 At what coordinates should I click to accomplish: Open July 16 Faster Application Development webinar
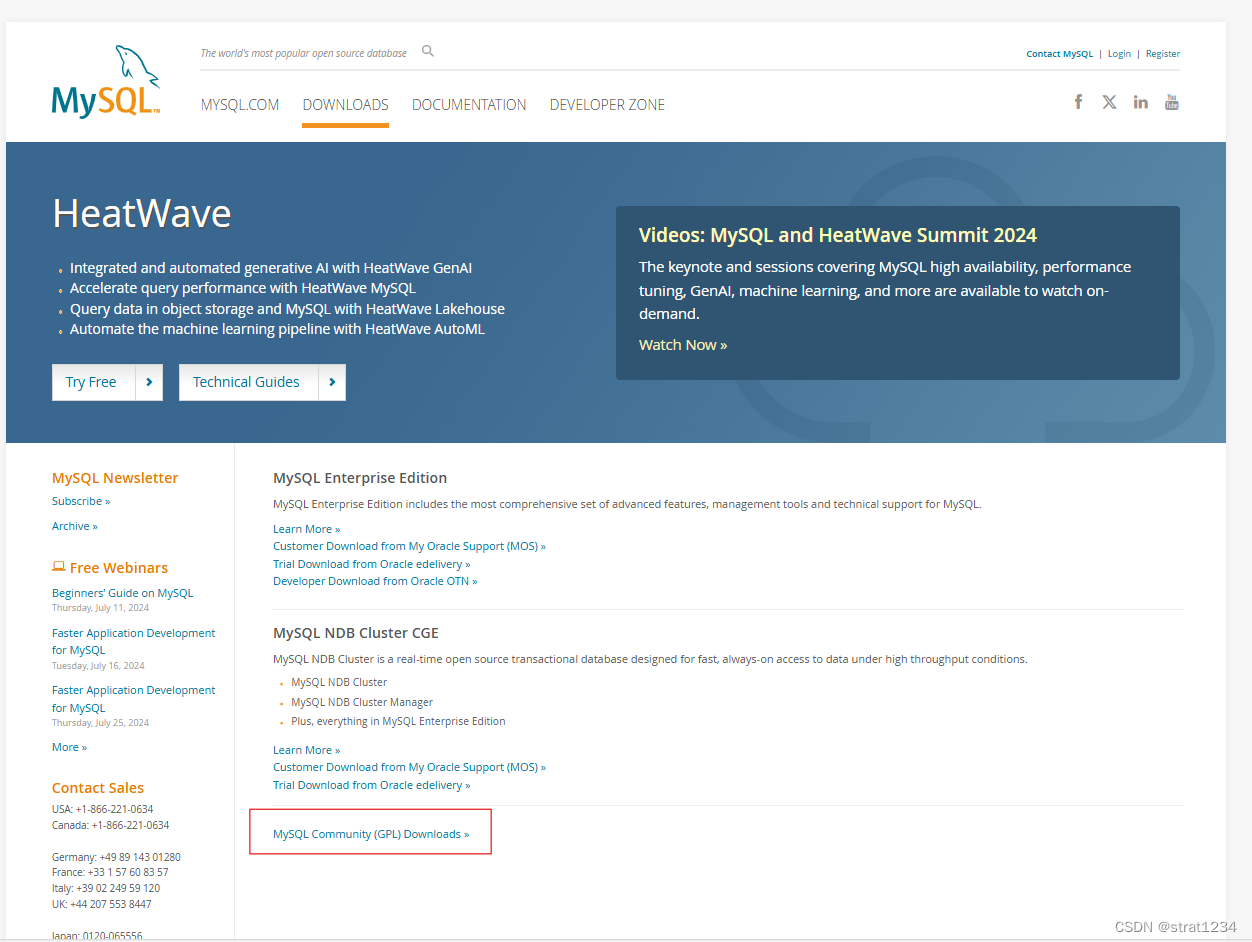[x=134, y=641]
